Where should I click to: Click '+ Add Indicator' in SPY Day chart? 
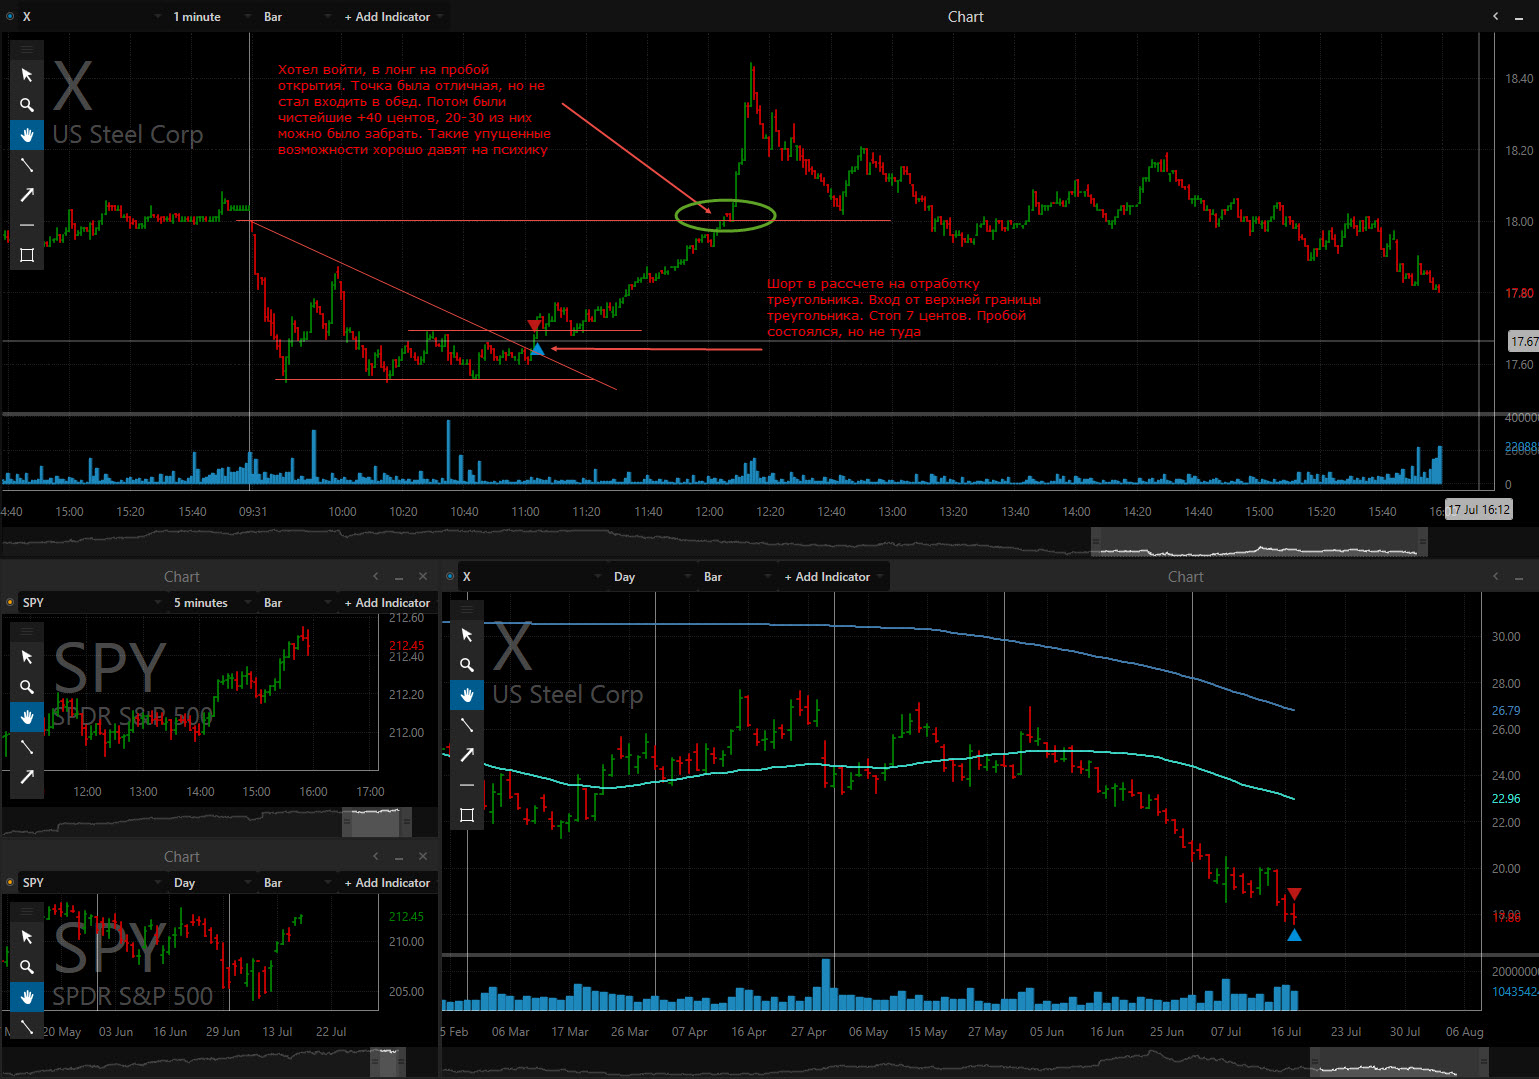click(x=387, y=883)
